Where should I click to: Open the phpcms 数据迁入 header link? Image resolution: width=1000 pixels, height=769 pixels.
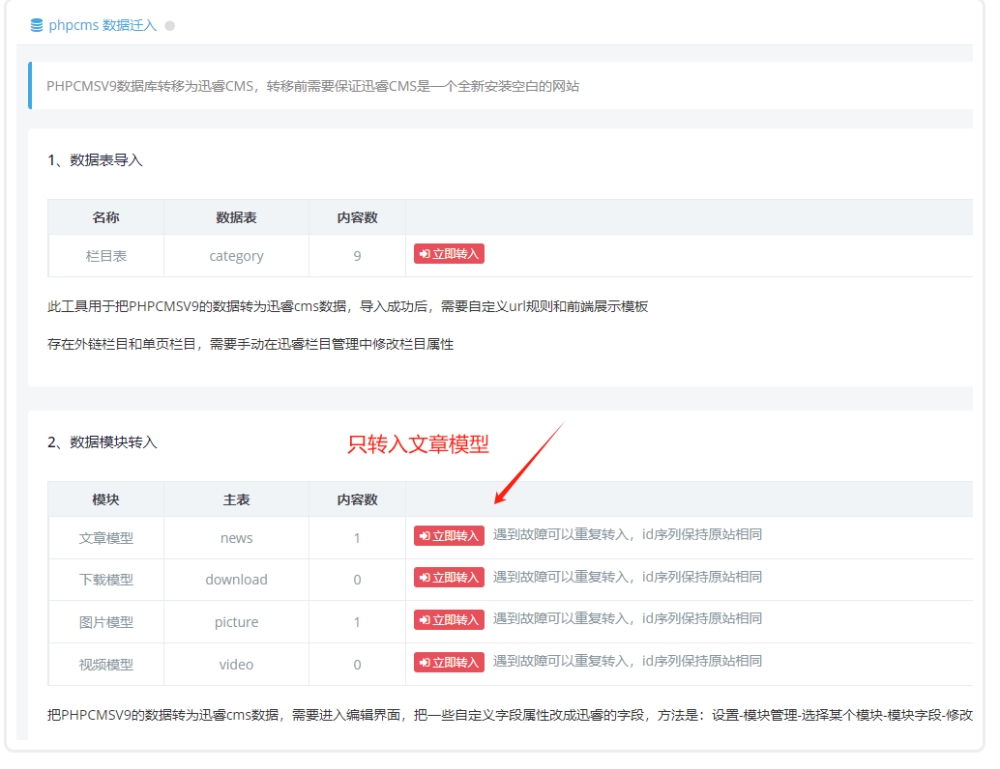[102, 26]
